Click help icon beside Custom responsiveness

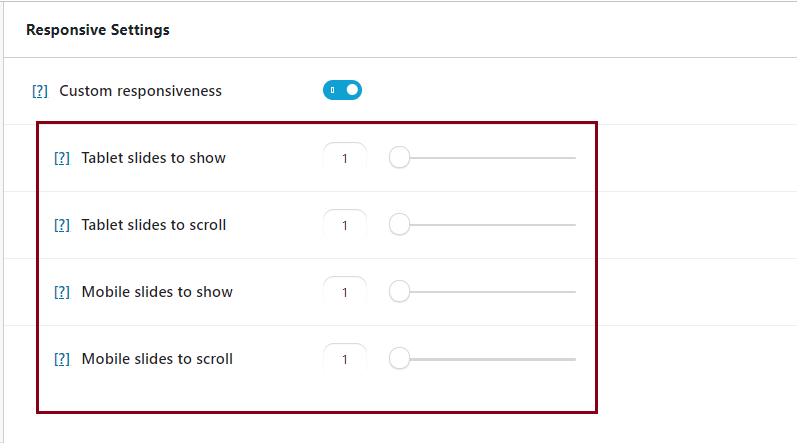(x=40, y=91)
